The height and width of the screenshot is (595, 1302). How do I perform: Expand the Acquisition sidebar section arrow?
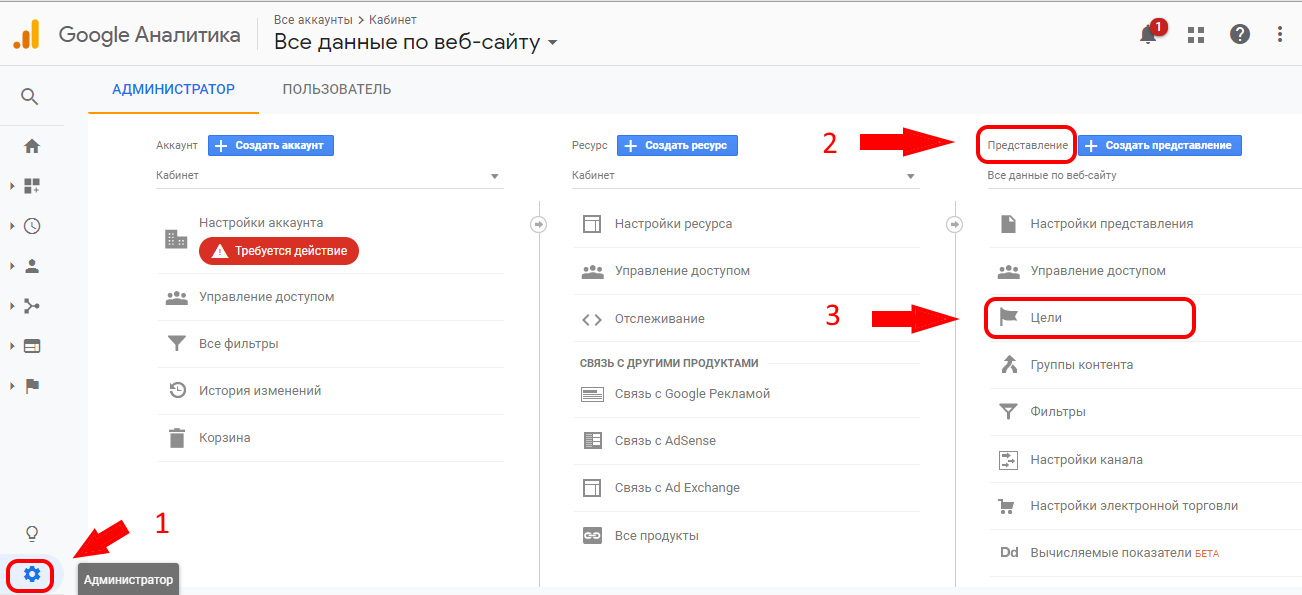[x=12, y=306]
